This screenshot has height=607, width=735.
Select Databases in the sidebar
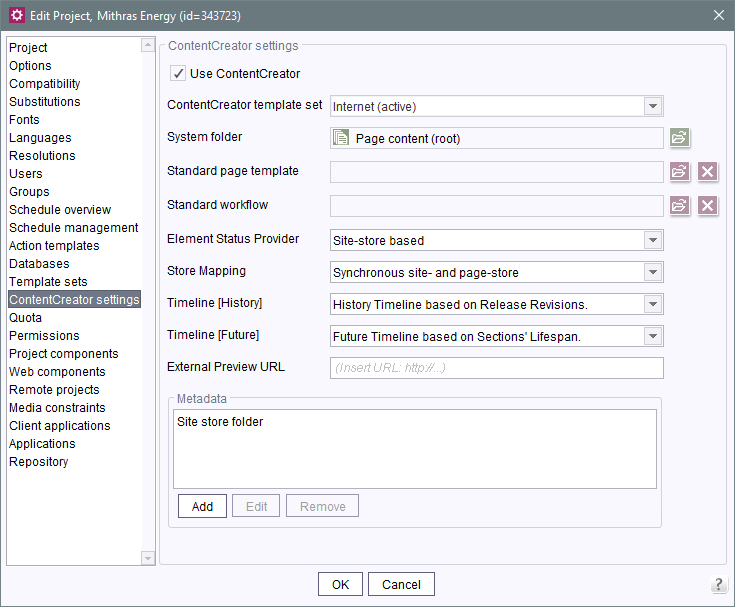point(39,263)
